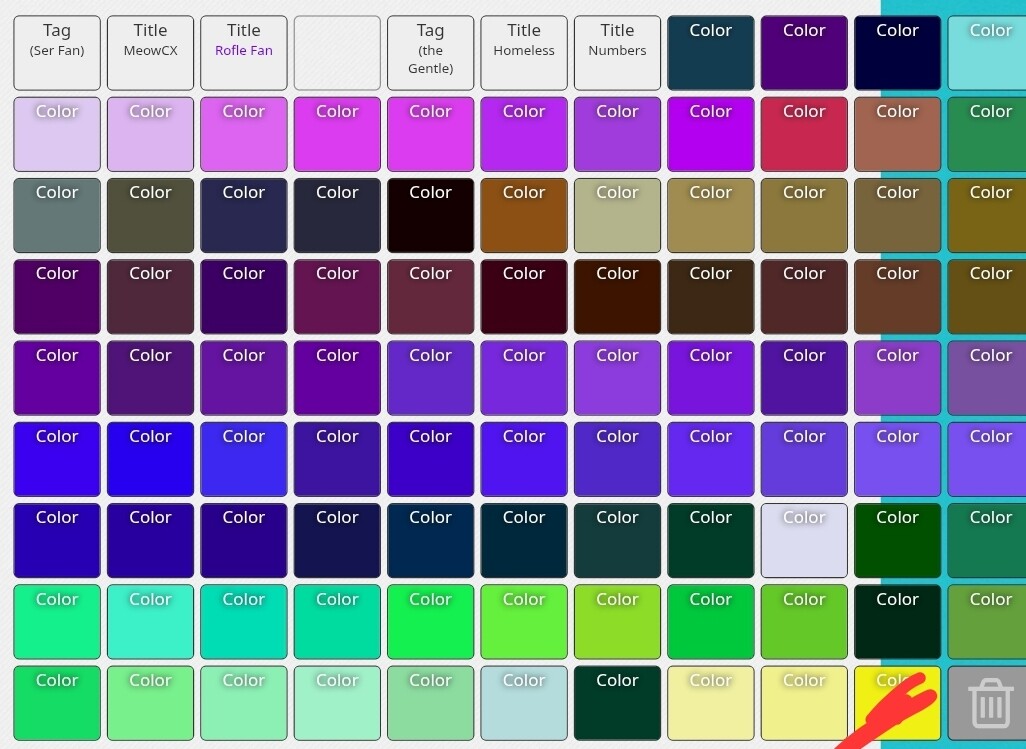Pick the terracotta brown color swatch

click(x=897, y=134)
